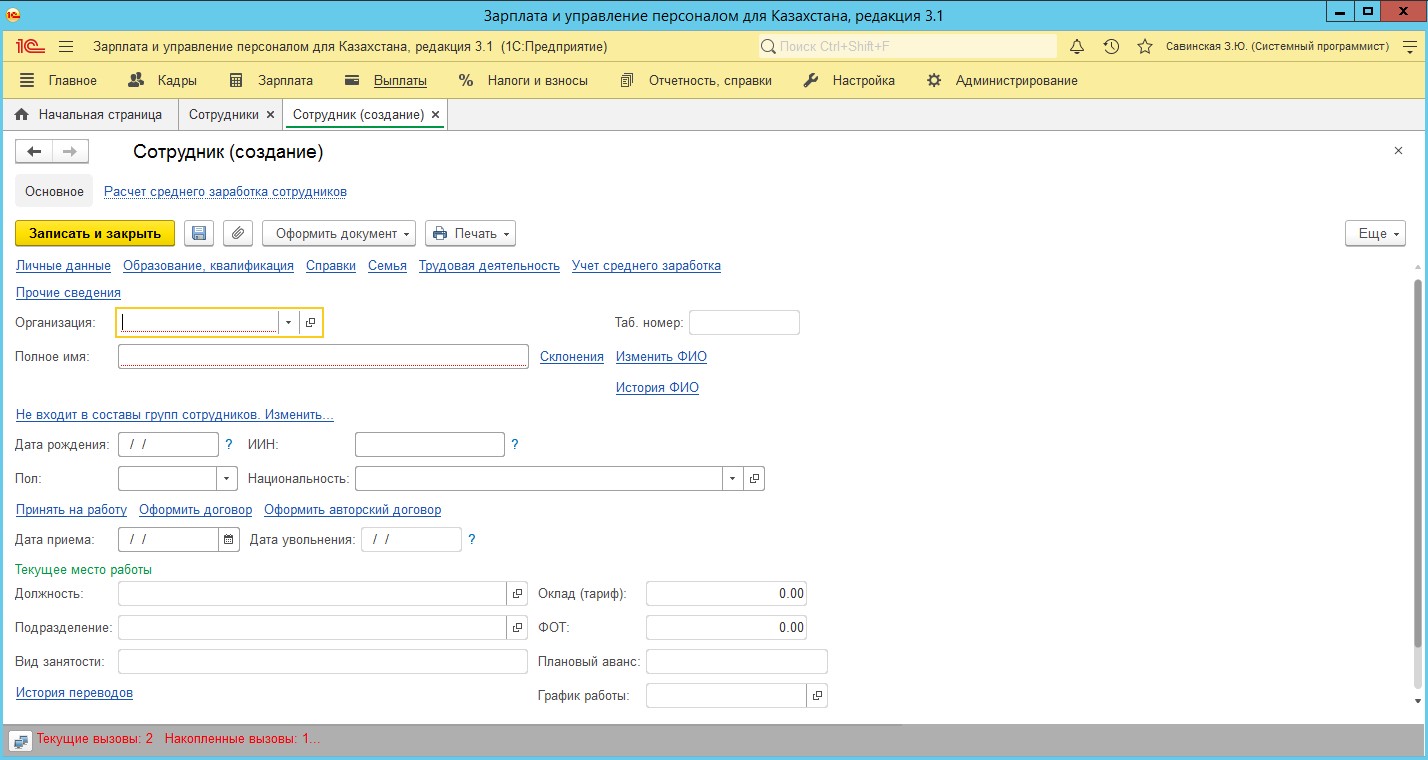Open favorites star icon
1428x760 pixels.
(1145, 47)
